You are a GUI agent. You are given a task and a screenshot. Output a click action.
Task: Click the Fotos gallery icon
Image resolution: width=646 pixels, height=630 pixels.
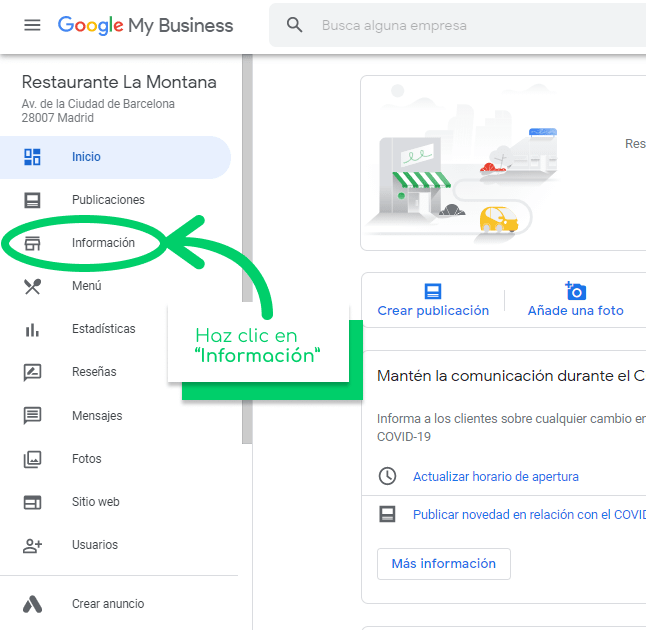pyautogui.click(x=32, y=459)
